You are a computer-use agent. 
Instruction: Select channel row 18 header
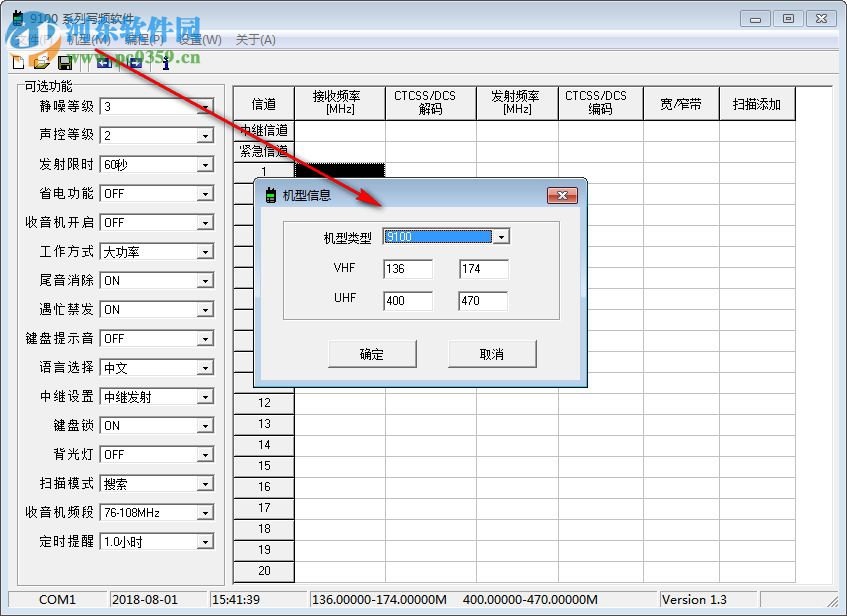264,530
